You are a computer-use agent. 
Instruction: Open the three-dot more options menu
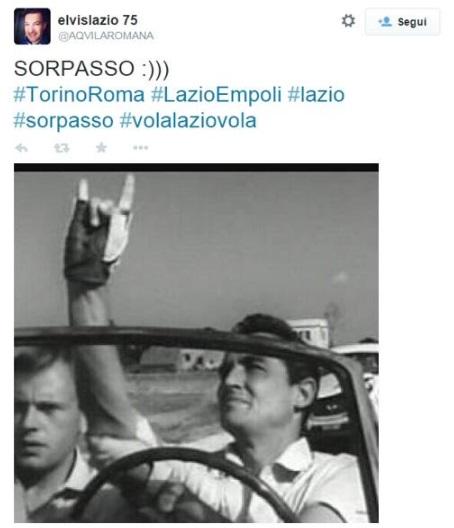(x=141, y=147)
